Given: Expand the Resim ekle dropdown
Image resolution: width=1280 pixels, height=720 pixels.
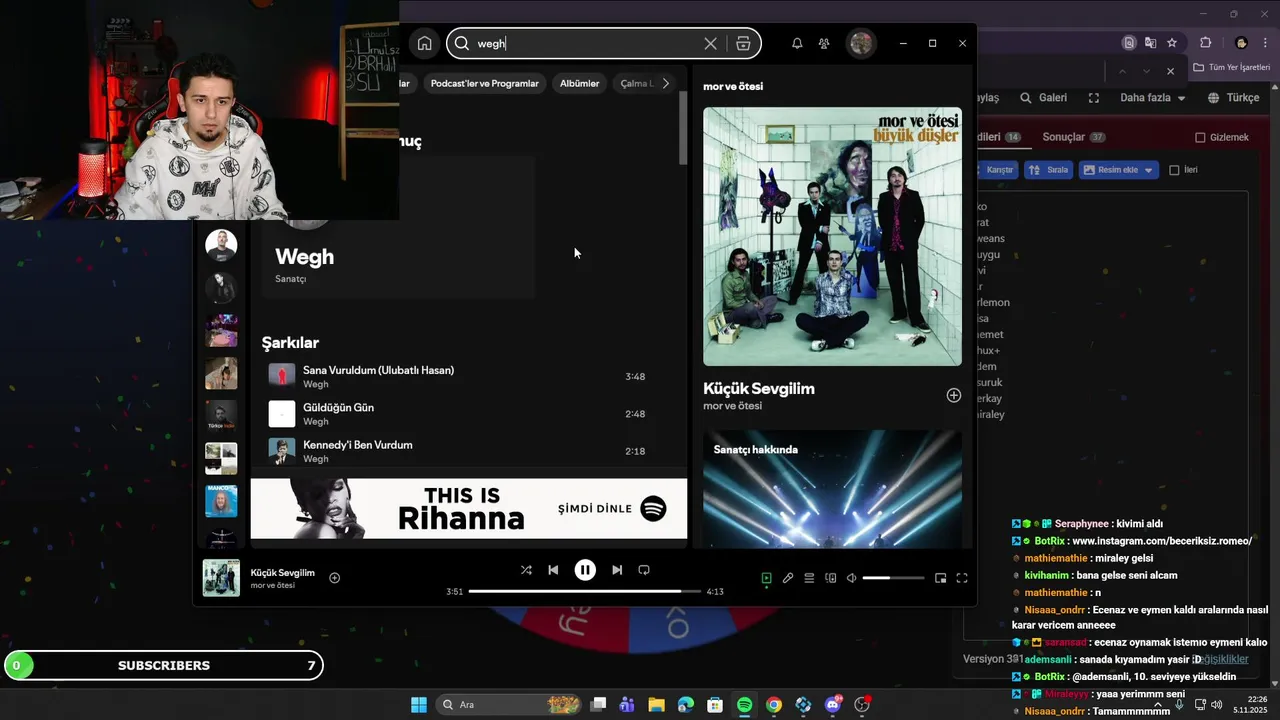Looking at the screenshot, I should (1119, 170).
